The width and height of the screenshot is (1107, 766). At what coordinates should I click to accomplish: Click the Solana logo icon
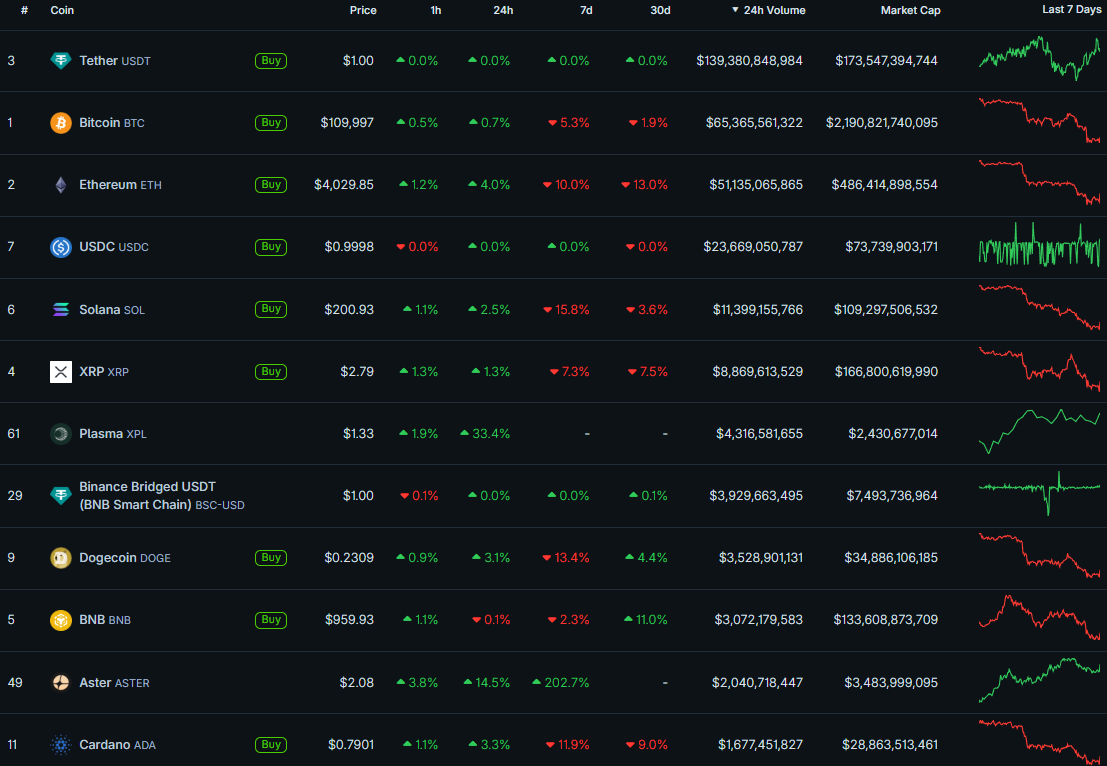pyautogui.click(x=61, y=310)
